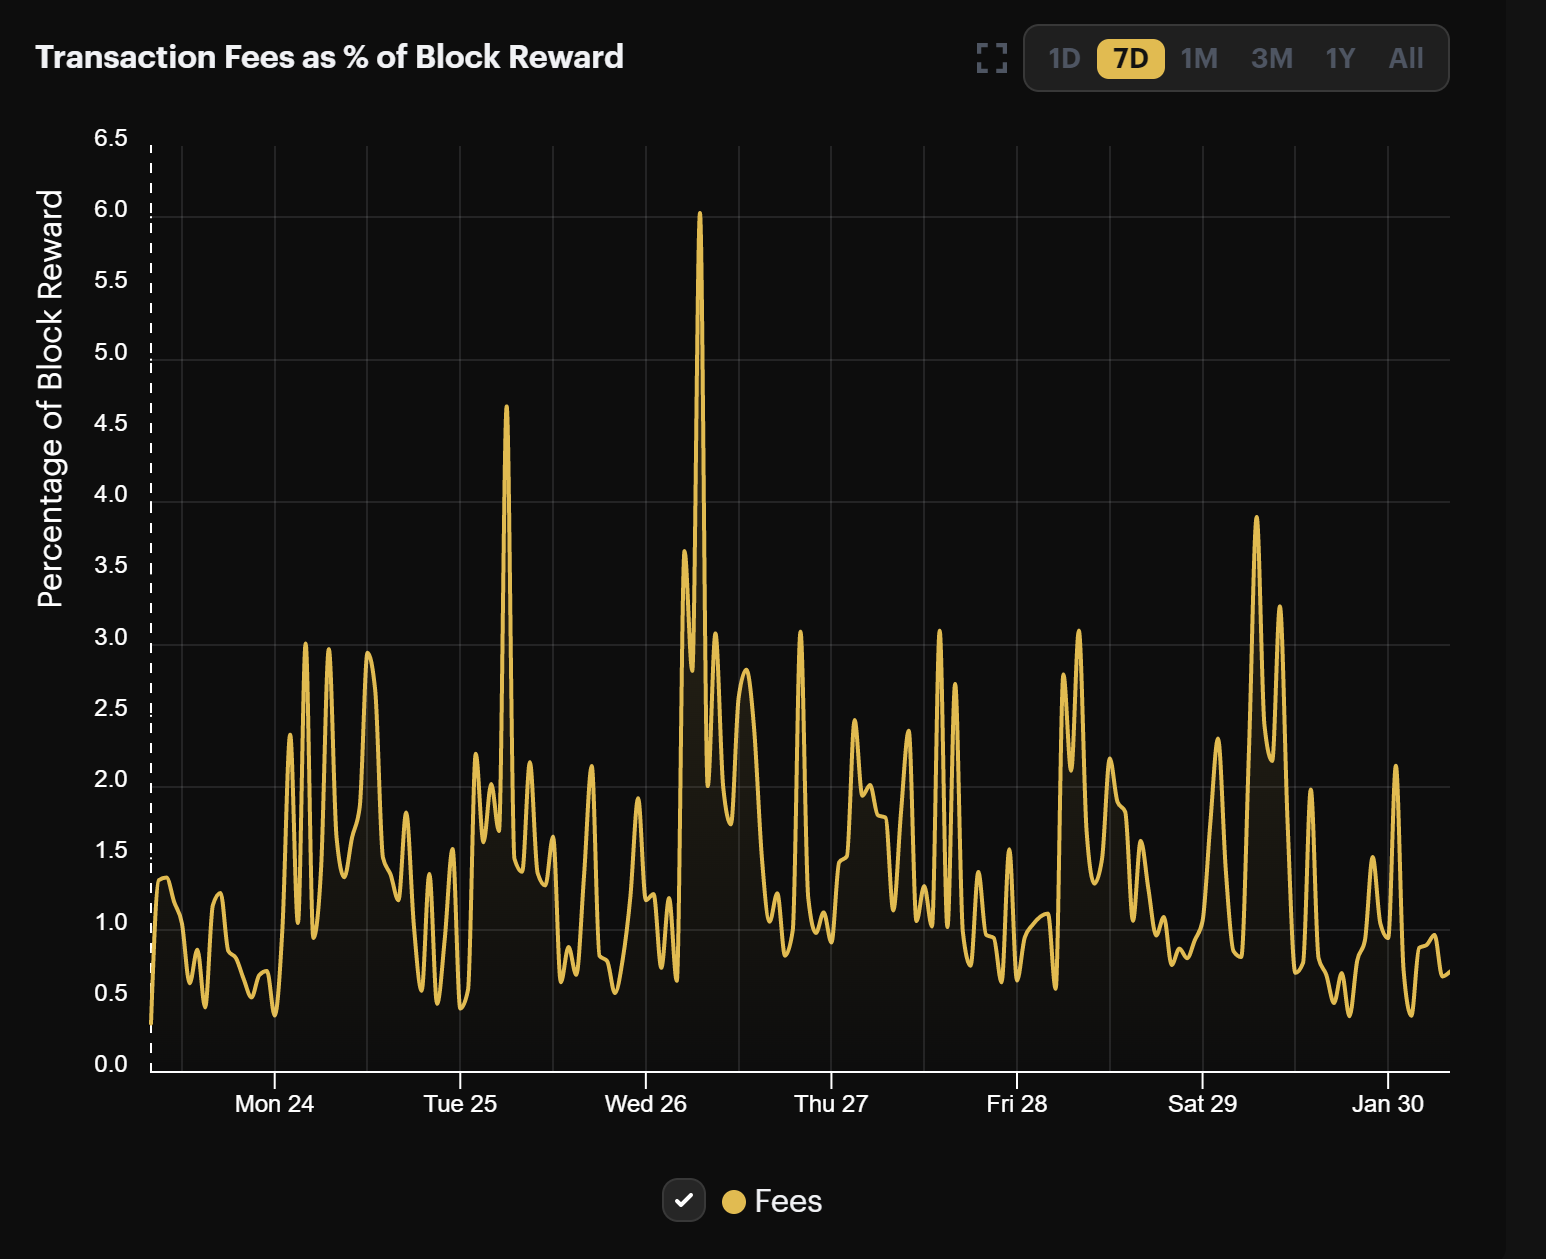This screenshot has width=1546, height=1259.
Task: Switch to the 1M time range
Action: click(x=1199, y=58)
